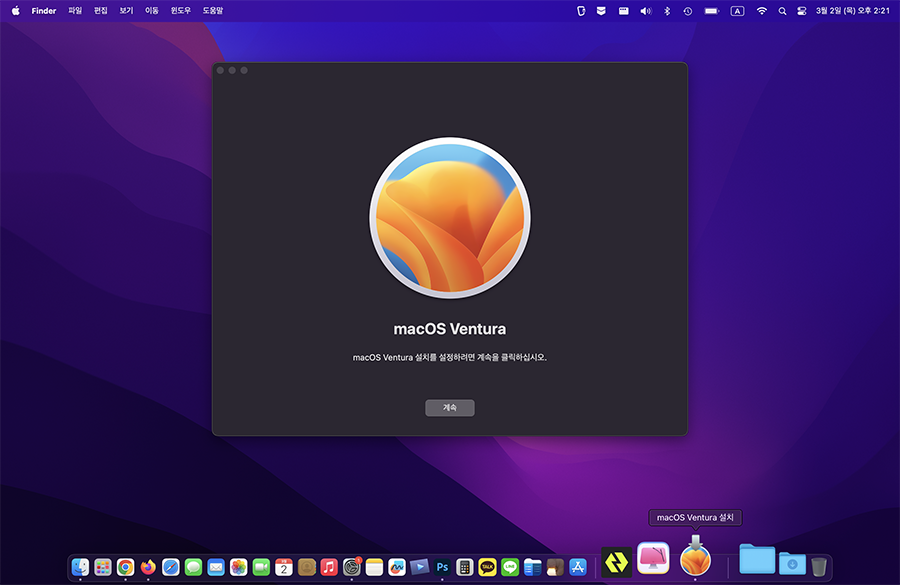Open the Finder menu in the menu bar
900x585 pixels.
click(x=44, y=10)
